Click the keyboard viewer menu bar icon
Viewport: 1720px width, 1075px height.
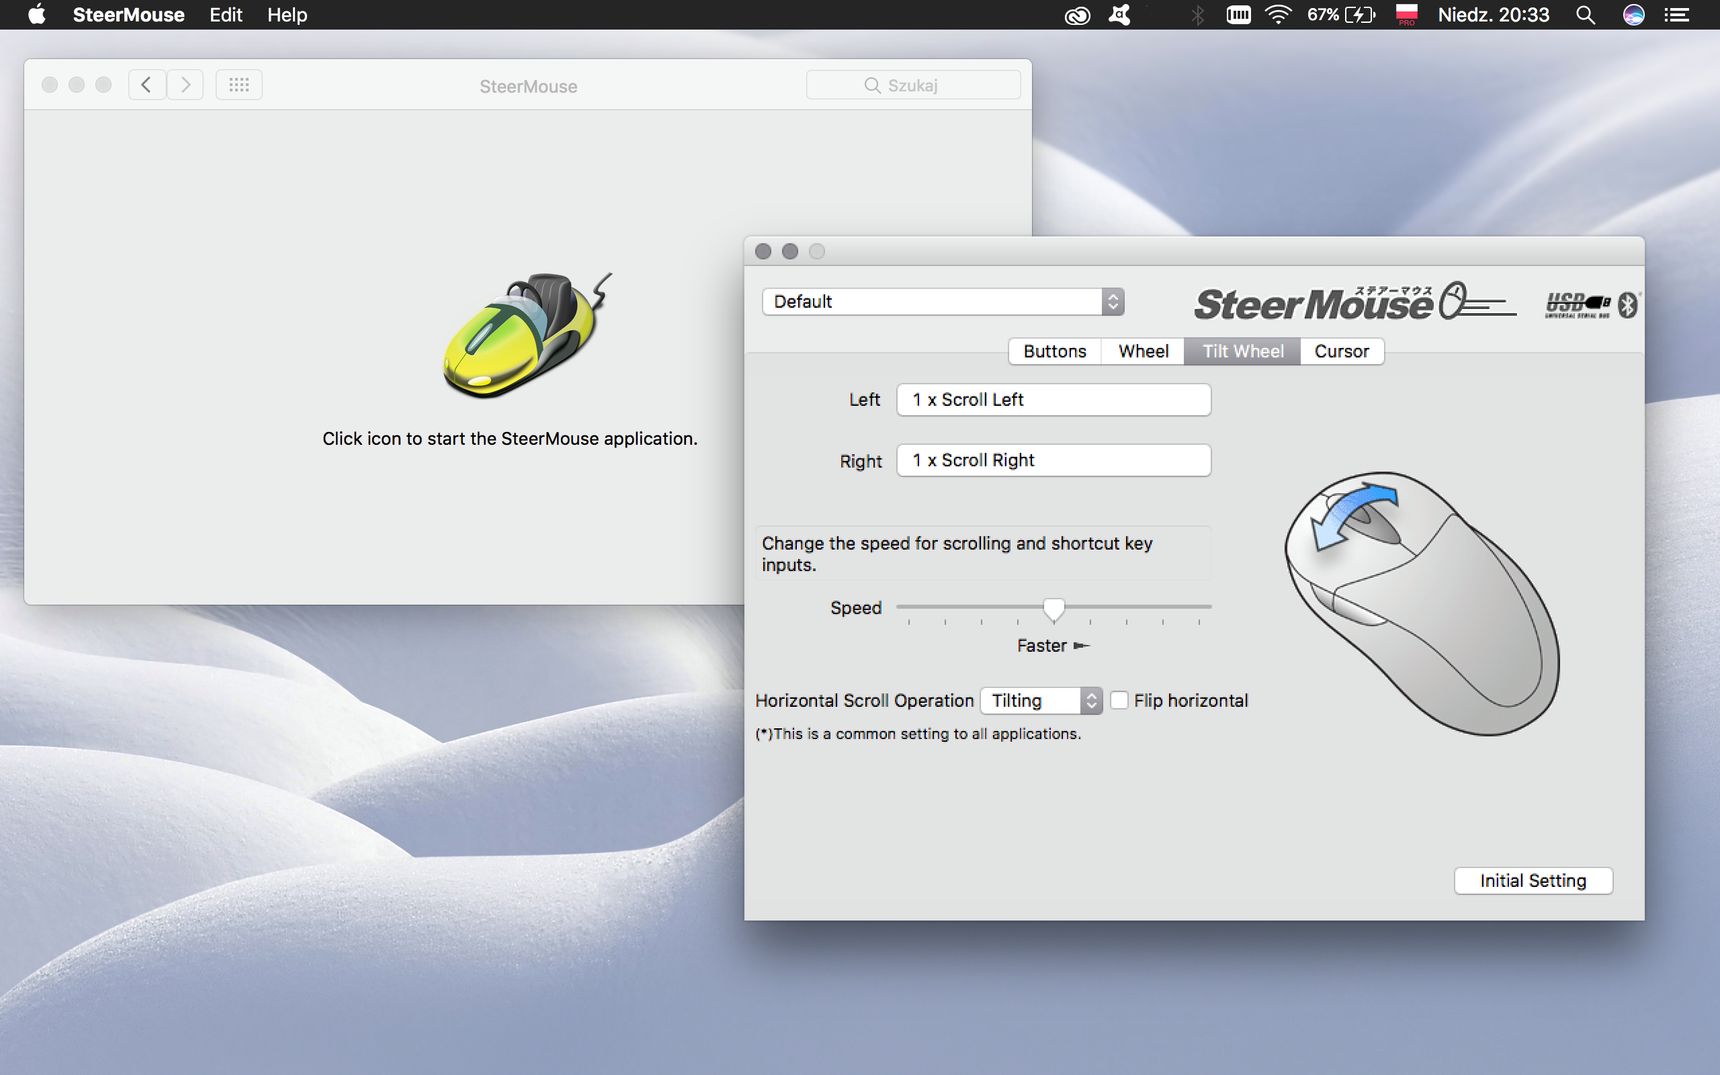coord(1238,15)
